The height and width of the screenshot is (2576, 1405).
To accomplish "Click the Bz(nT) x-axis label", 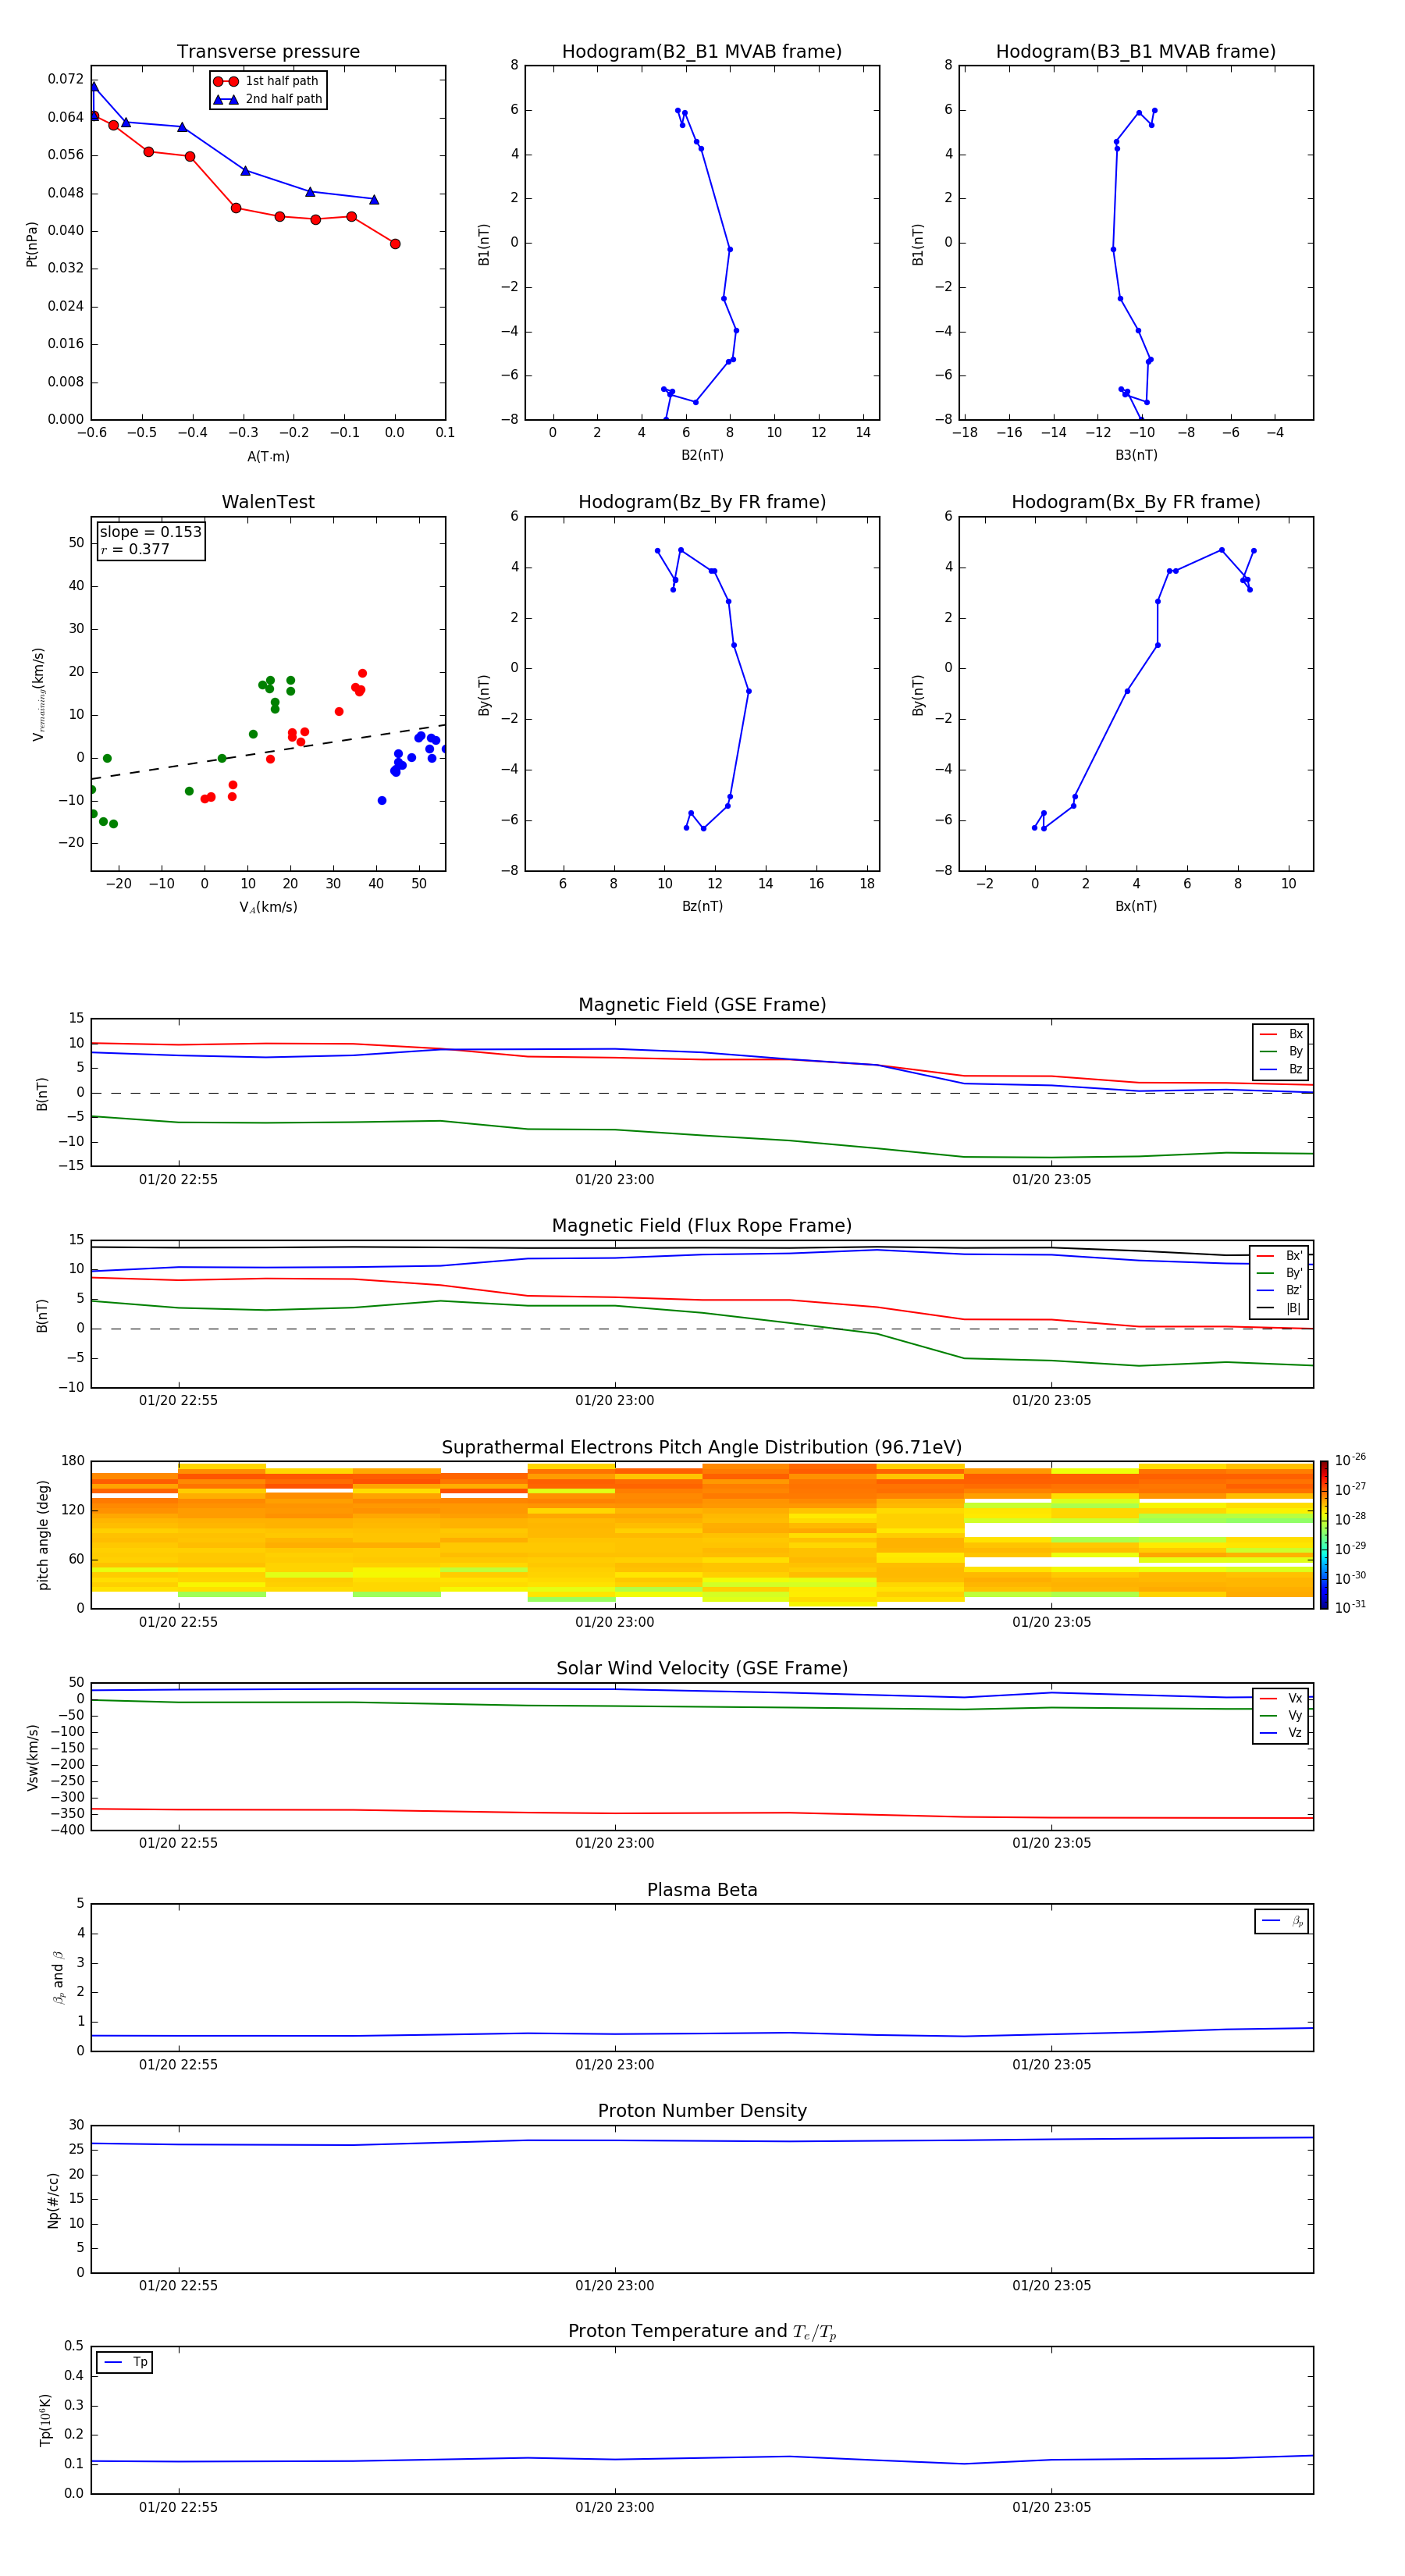I will click(x=702, y=906).
